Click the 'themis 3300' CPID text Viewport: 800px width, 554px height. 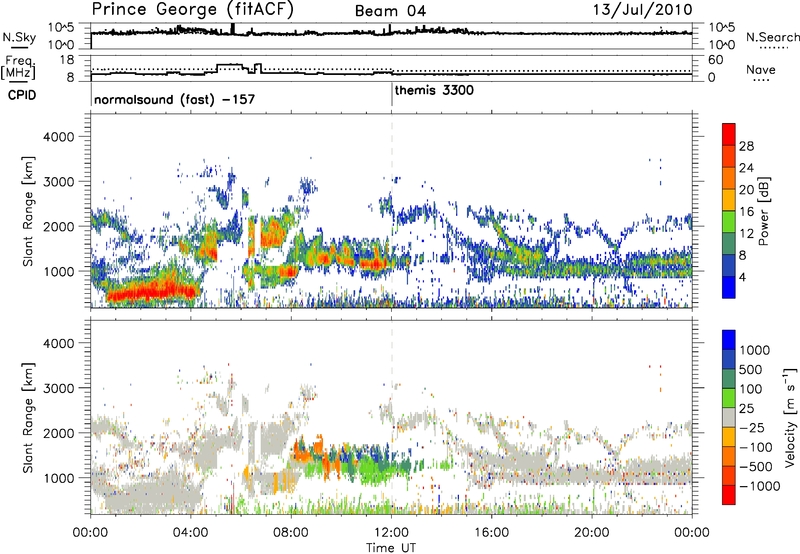434,90
